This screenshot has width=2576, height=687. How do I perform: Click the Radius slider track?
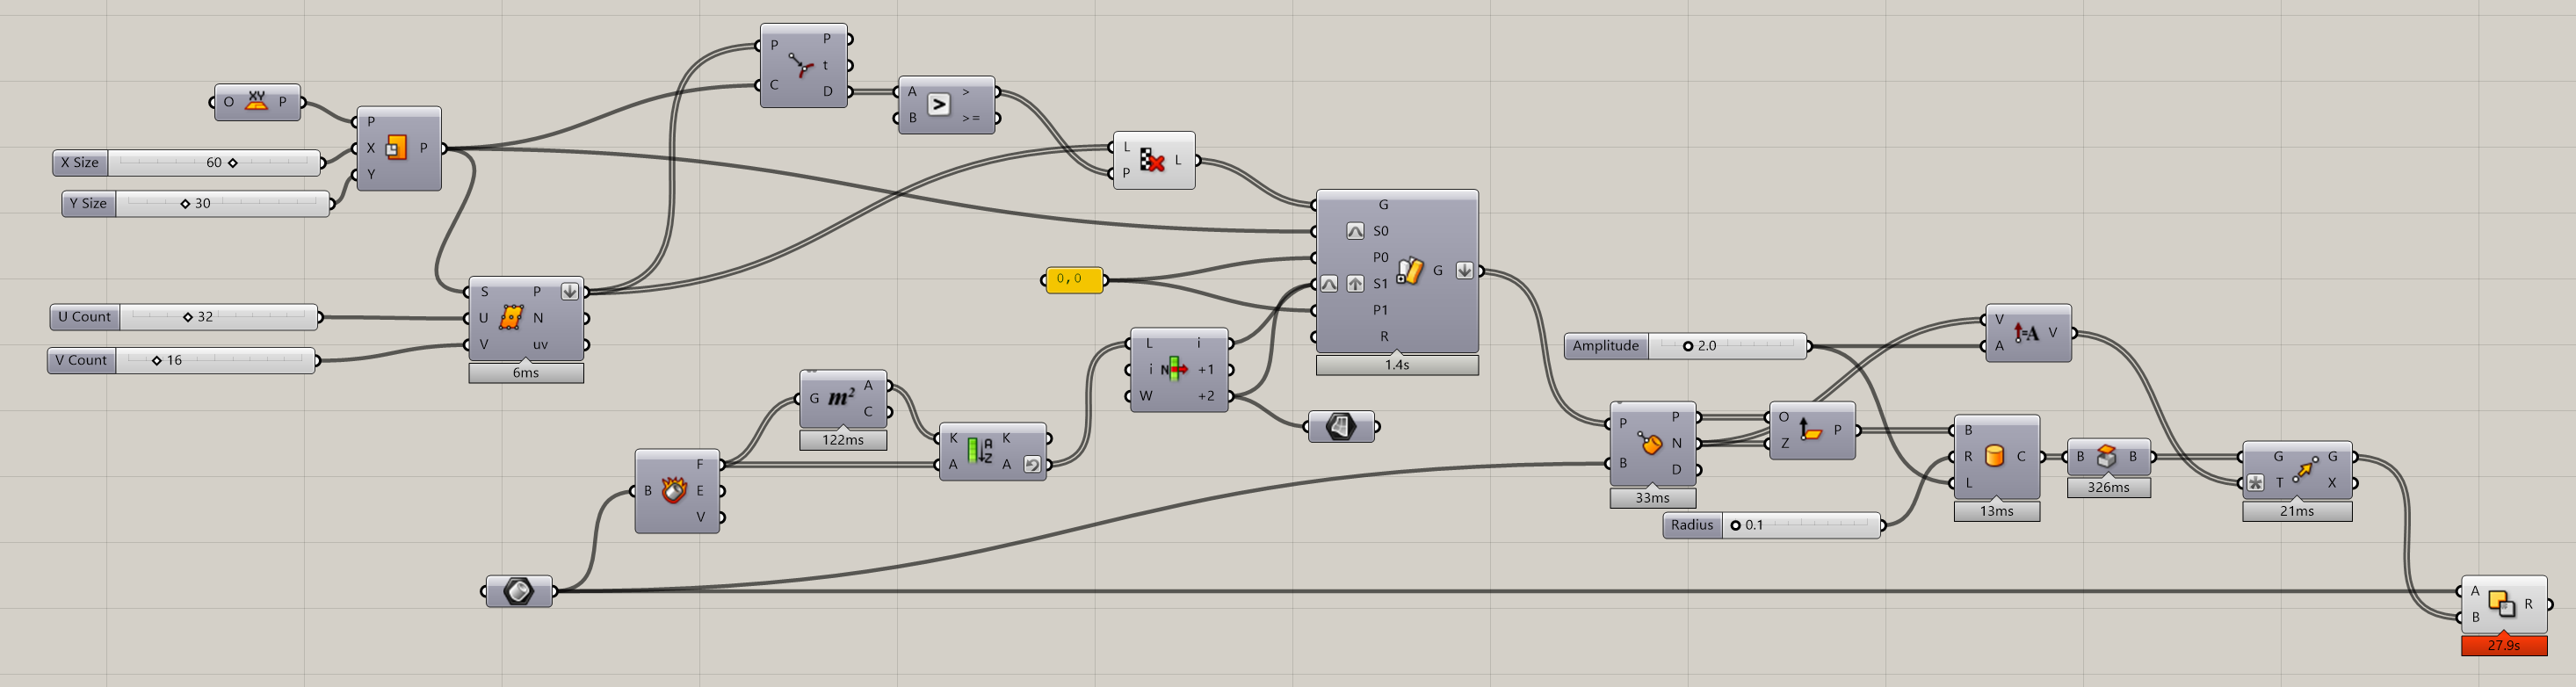pos(1801,525)
